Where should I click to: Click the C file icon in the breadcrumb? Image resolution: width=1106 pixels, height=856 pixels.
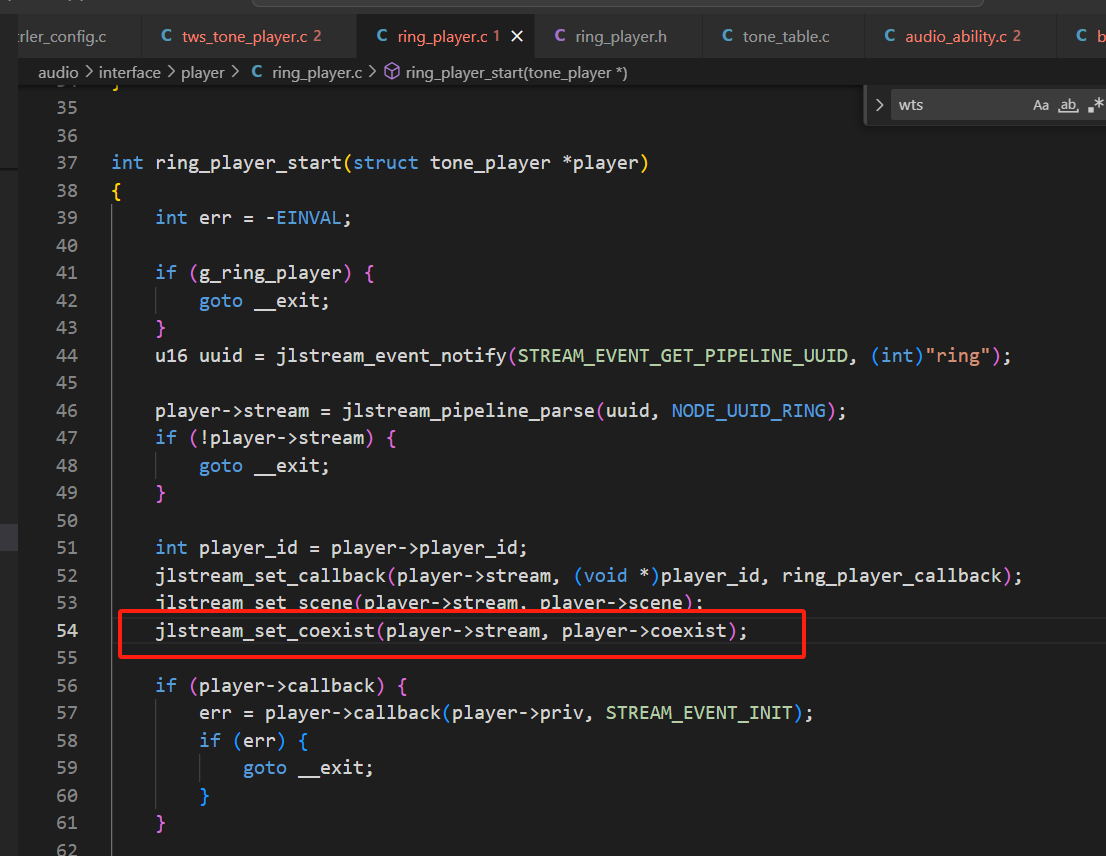(x=257, y=72)
